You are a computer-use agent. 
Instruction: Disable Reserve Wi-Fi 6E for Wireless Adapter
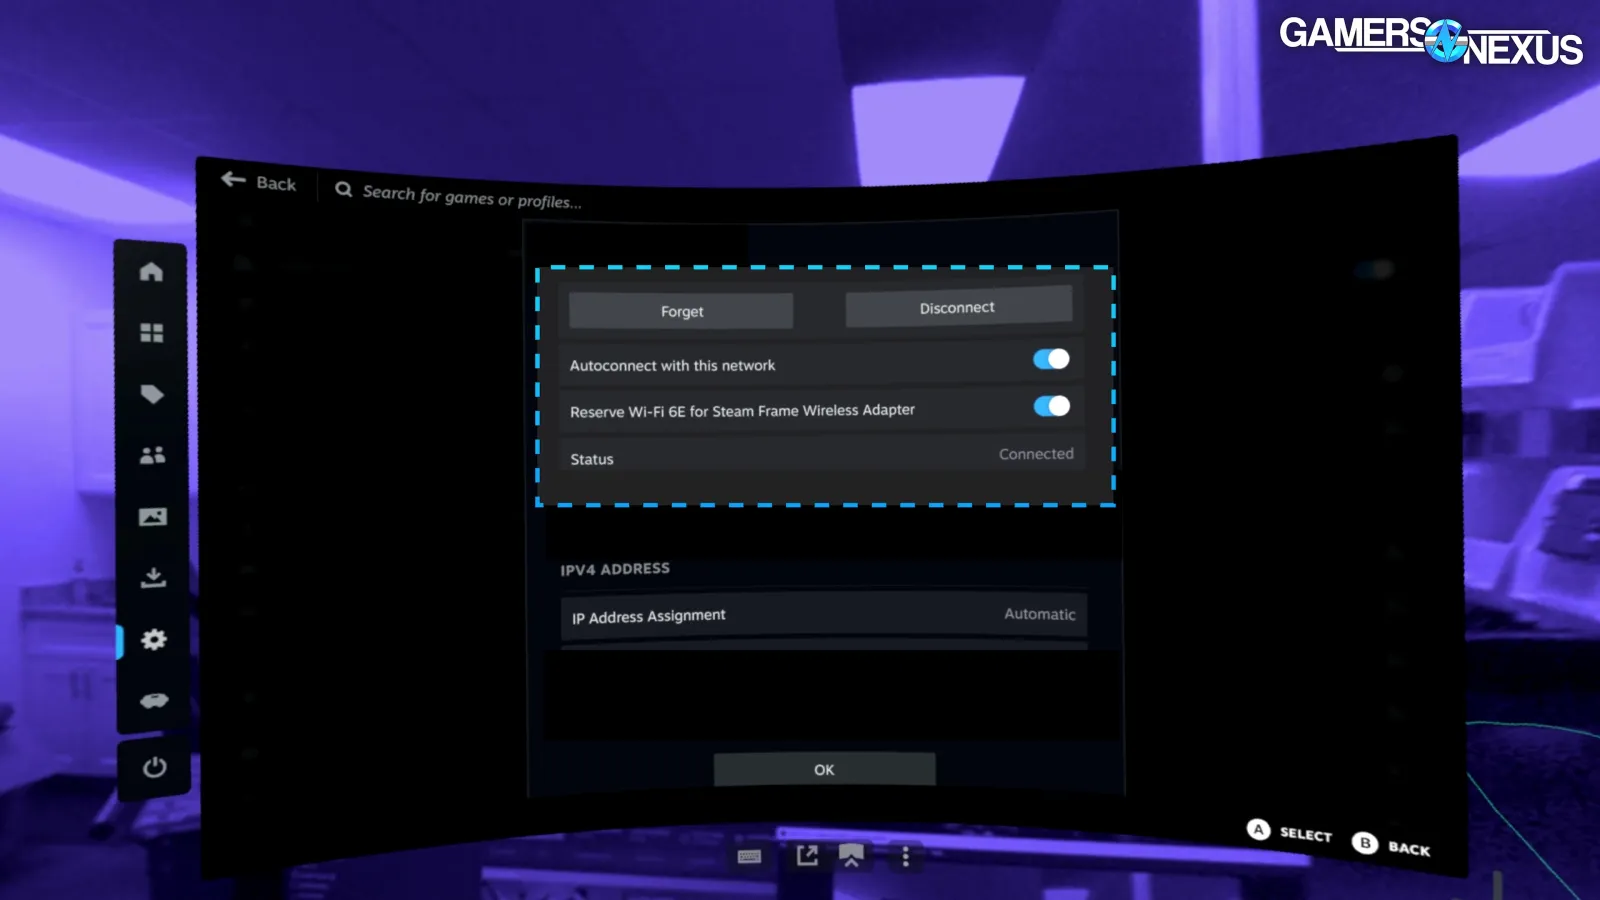pos(1051,406)
